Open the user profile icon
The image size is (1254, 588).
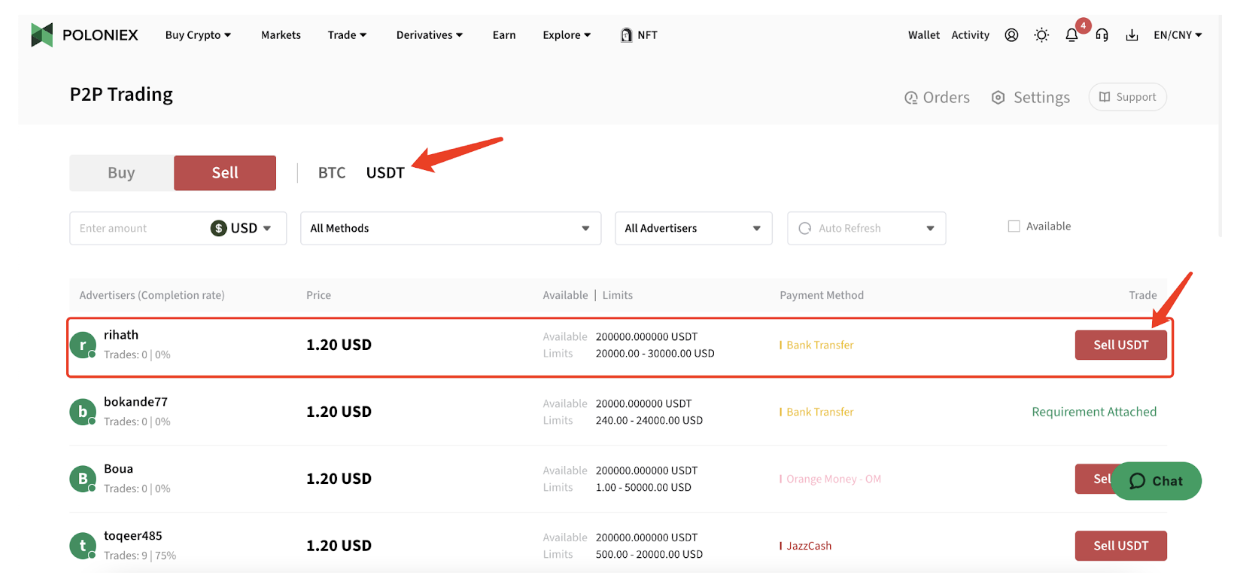point(1011,35)
